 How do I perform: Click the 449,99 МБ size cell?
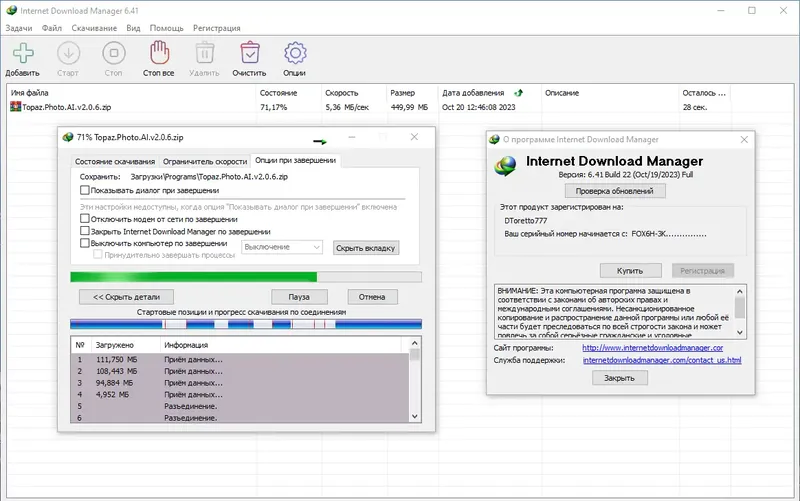coord(409,107)
